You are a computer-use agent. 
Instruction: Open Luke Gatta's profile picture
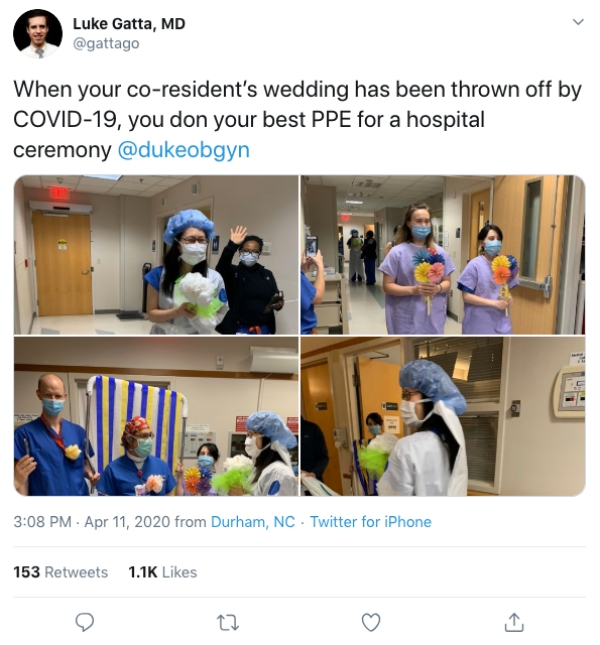[37, 34]
